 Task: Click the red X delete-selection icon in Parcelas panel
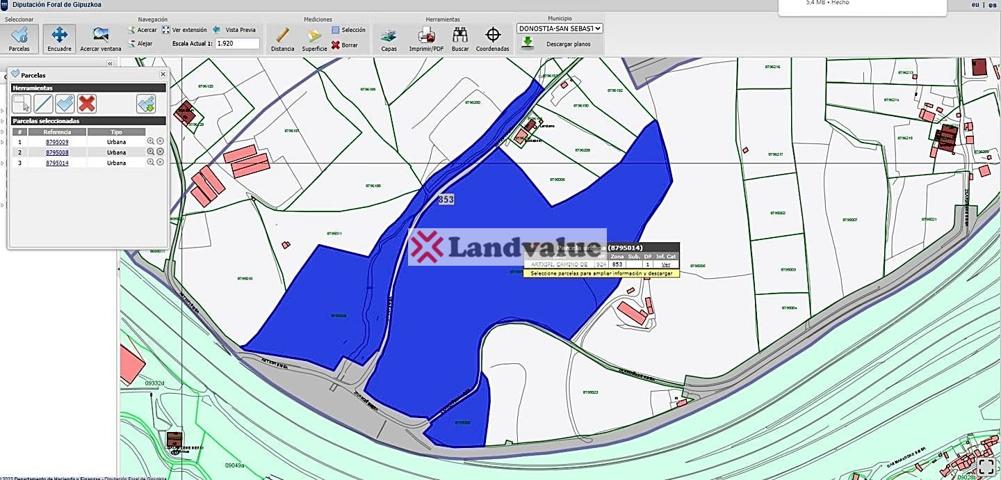[88, 103]
